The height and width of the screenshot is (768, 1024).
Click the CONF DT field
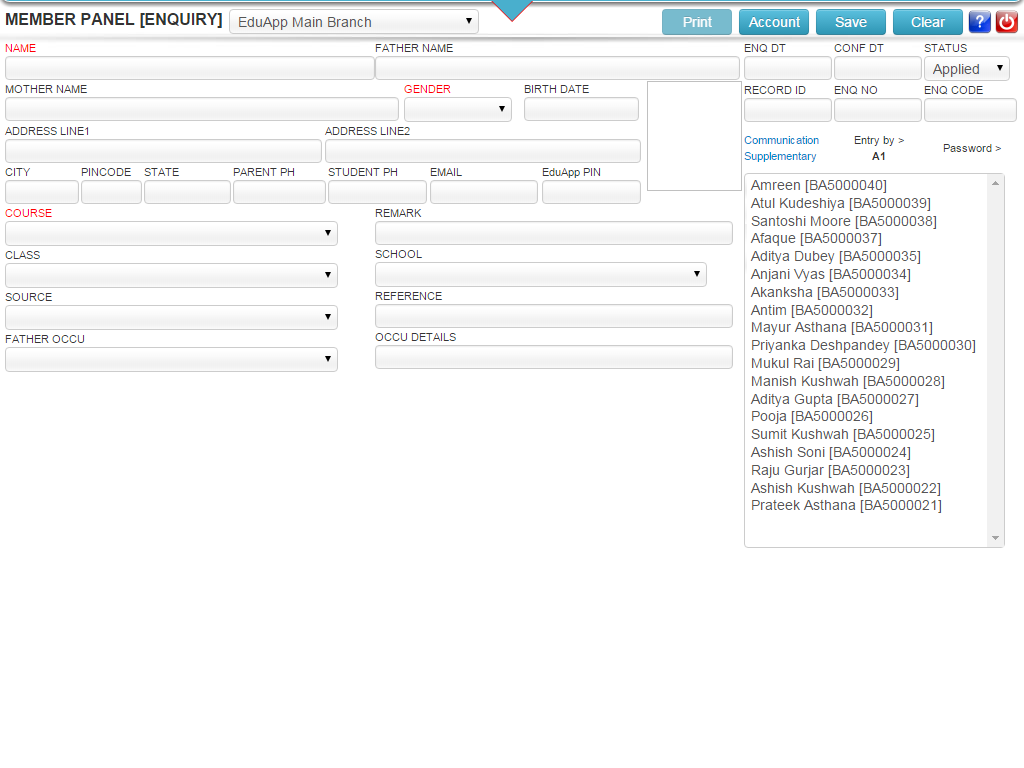[x=878, y=68]
